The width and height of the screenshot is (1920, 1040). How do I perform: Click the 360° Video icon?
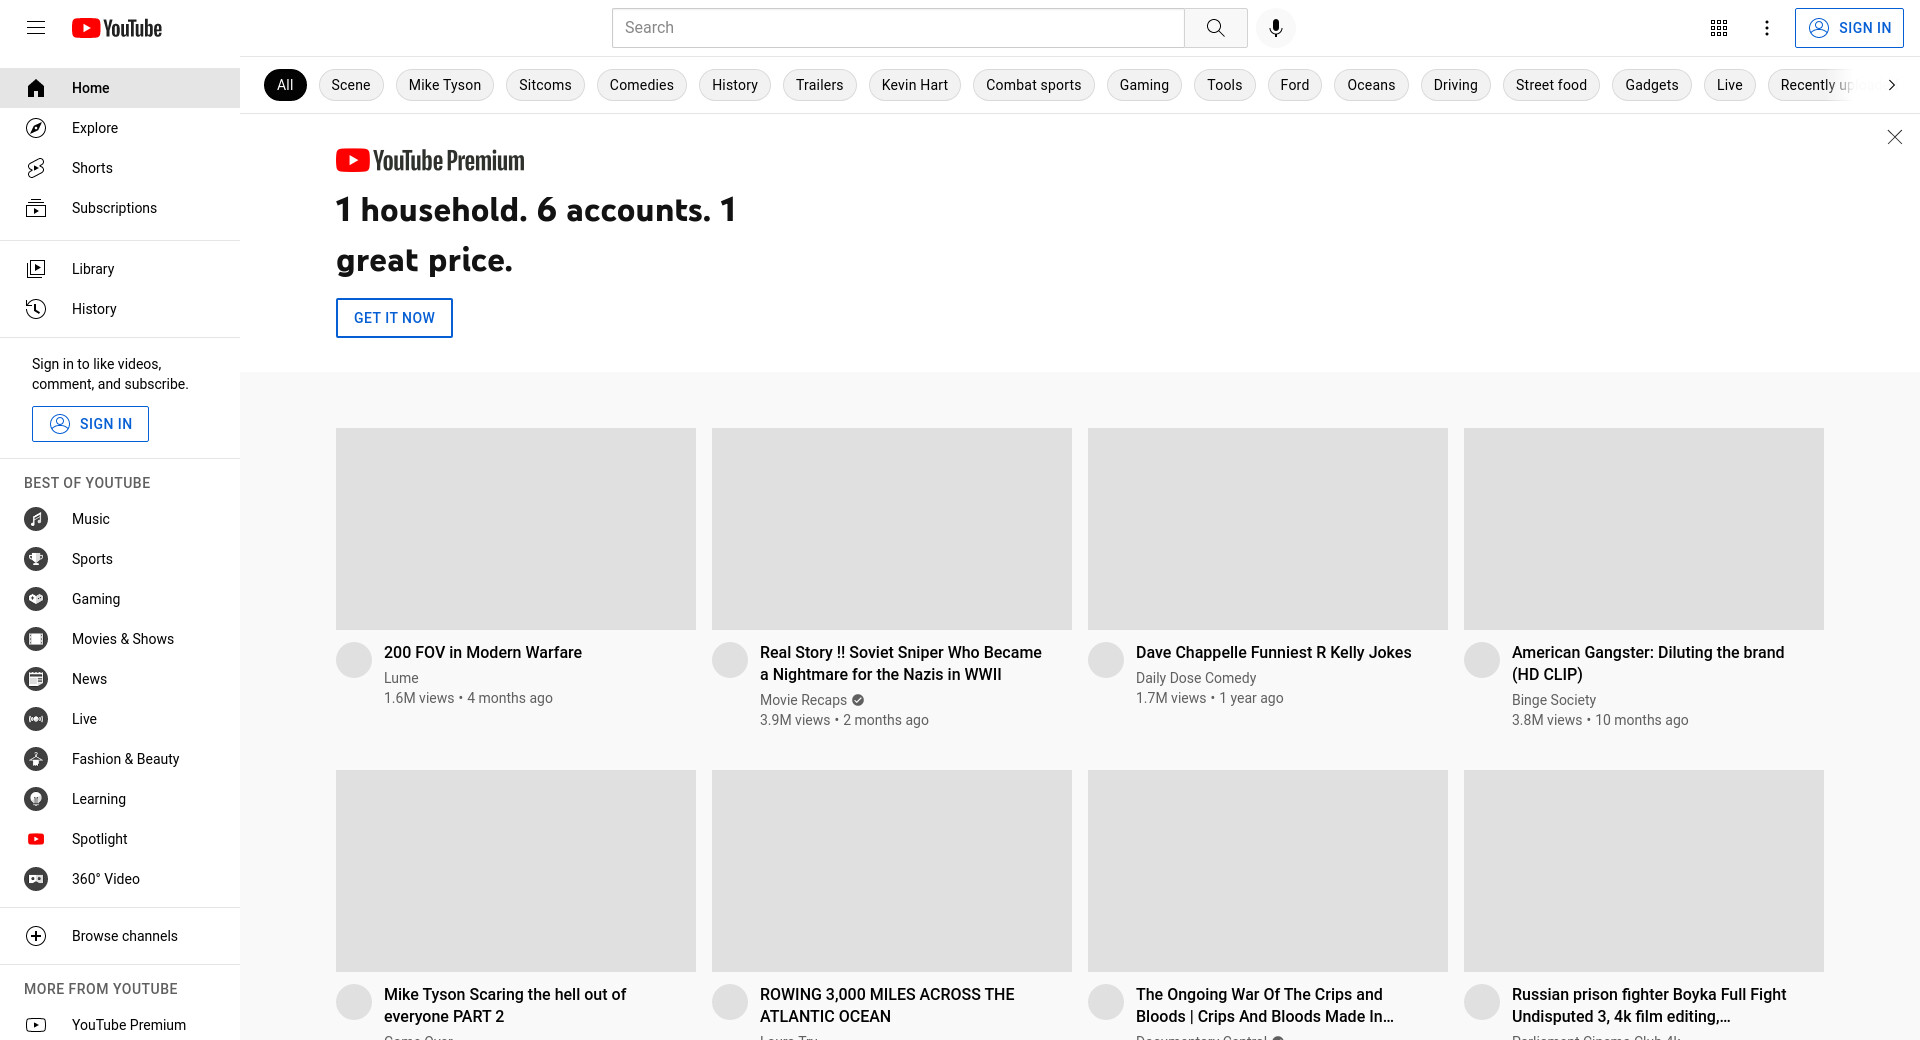[36, 879]
